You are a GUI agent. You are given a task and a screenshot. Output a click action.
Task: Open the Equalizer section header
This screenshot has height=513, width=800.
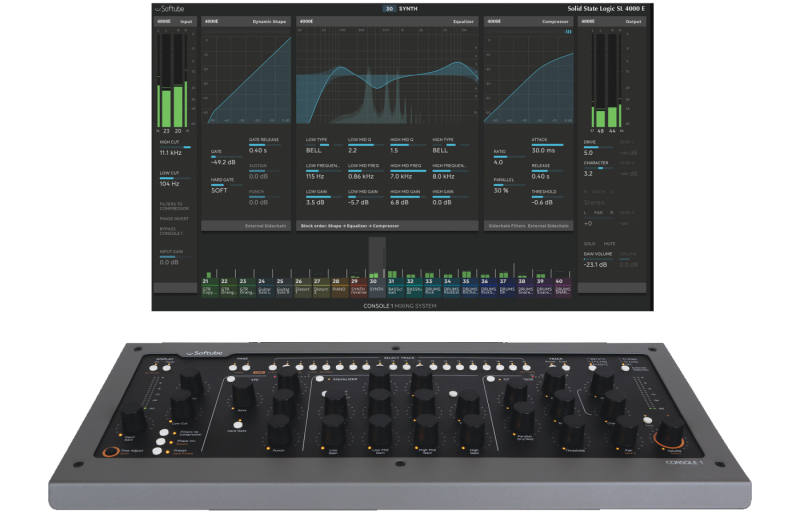point(387,21)
